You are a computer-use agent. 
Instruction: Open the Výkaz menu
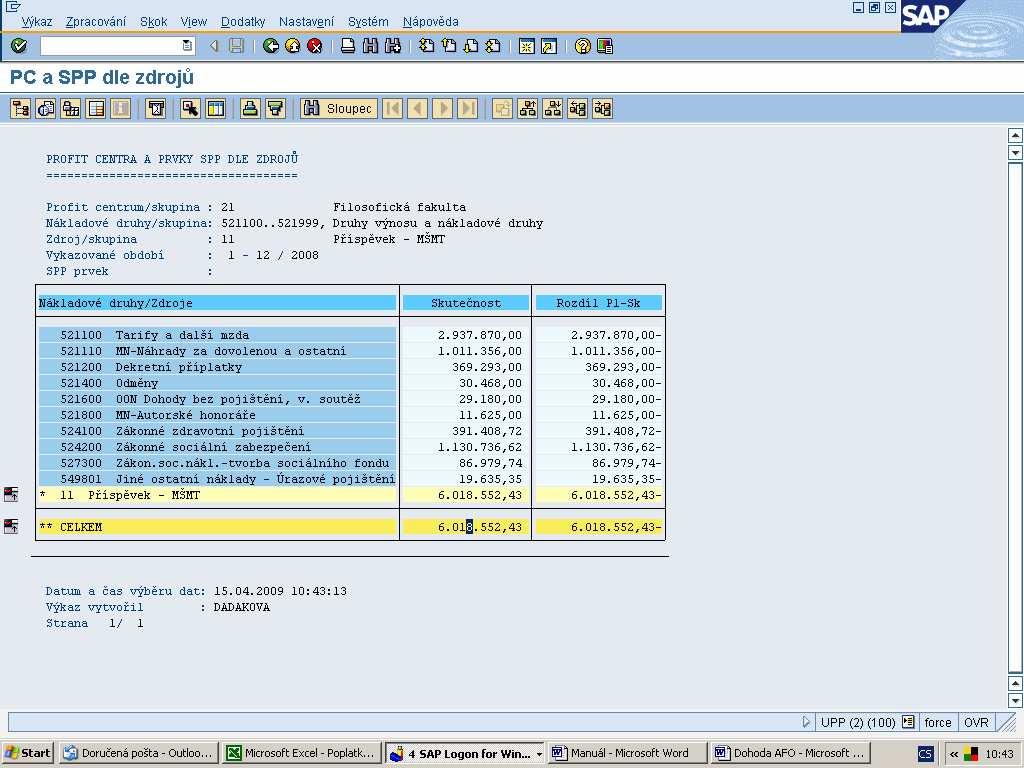pos(37,22)
